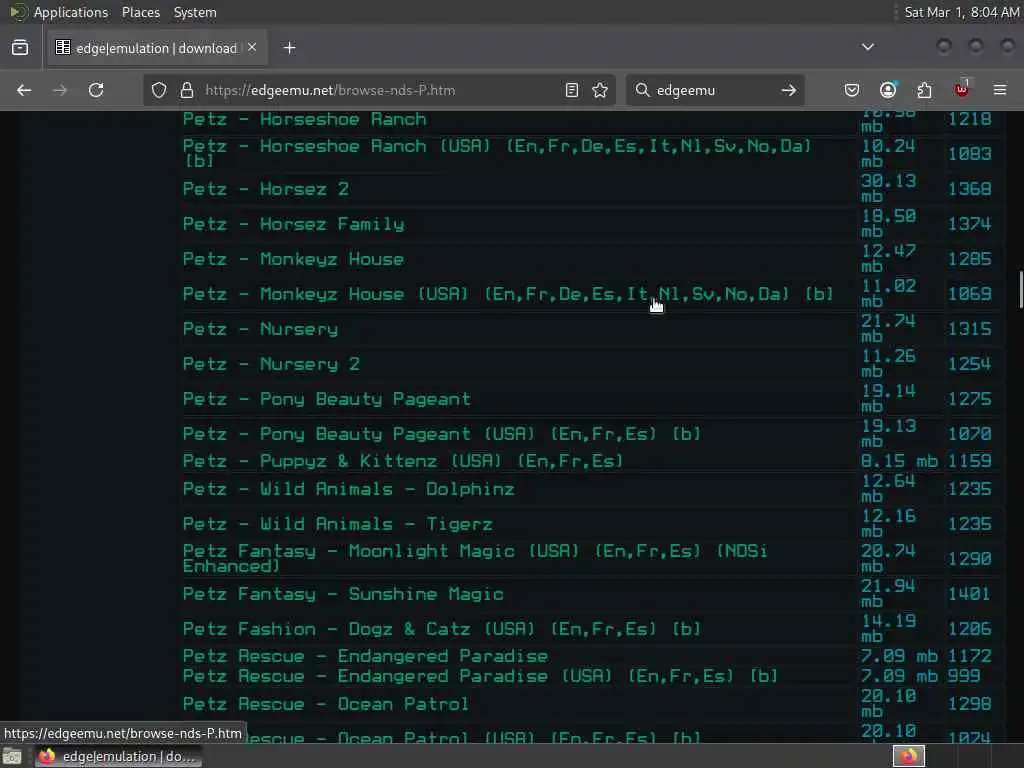The width and height of the screenshot is (1024, 768).
Task: Click the download count 999
Action: point(964,677)
